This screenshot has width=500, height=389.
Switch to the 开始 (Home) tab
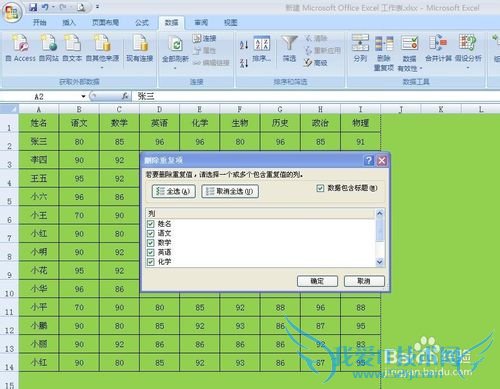pyautogui.click(x=39, y=22)
